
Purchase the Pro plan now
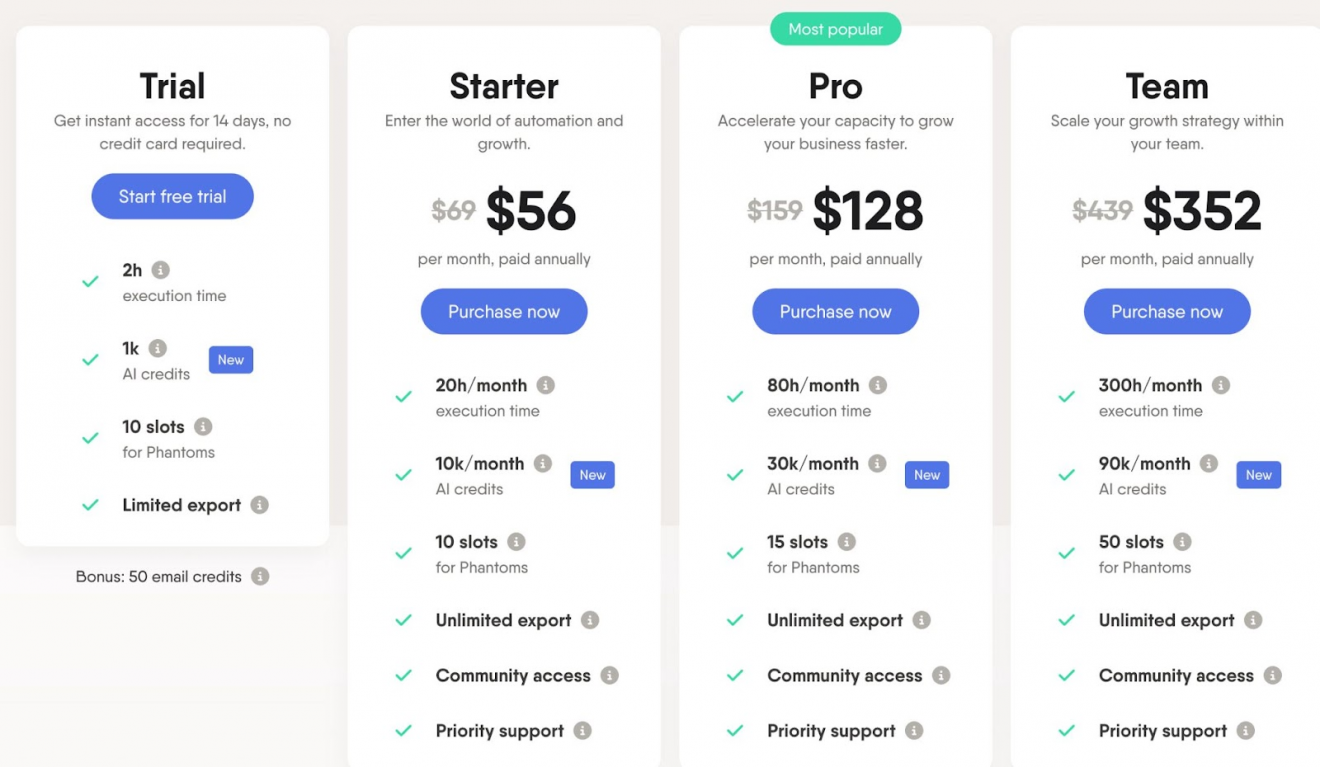(835, 311)
